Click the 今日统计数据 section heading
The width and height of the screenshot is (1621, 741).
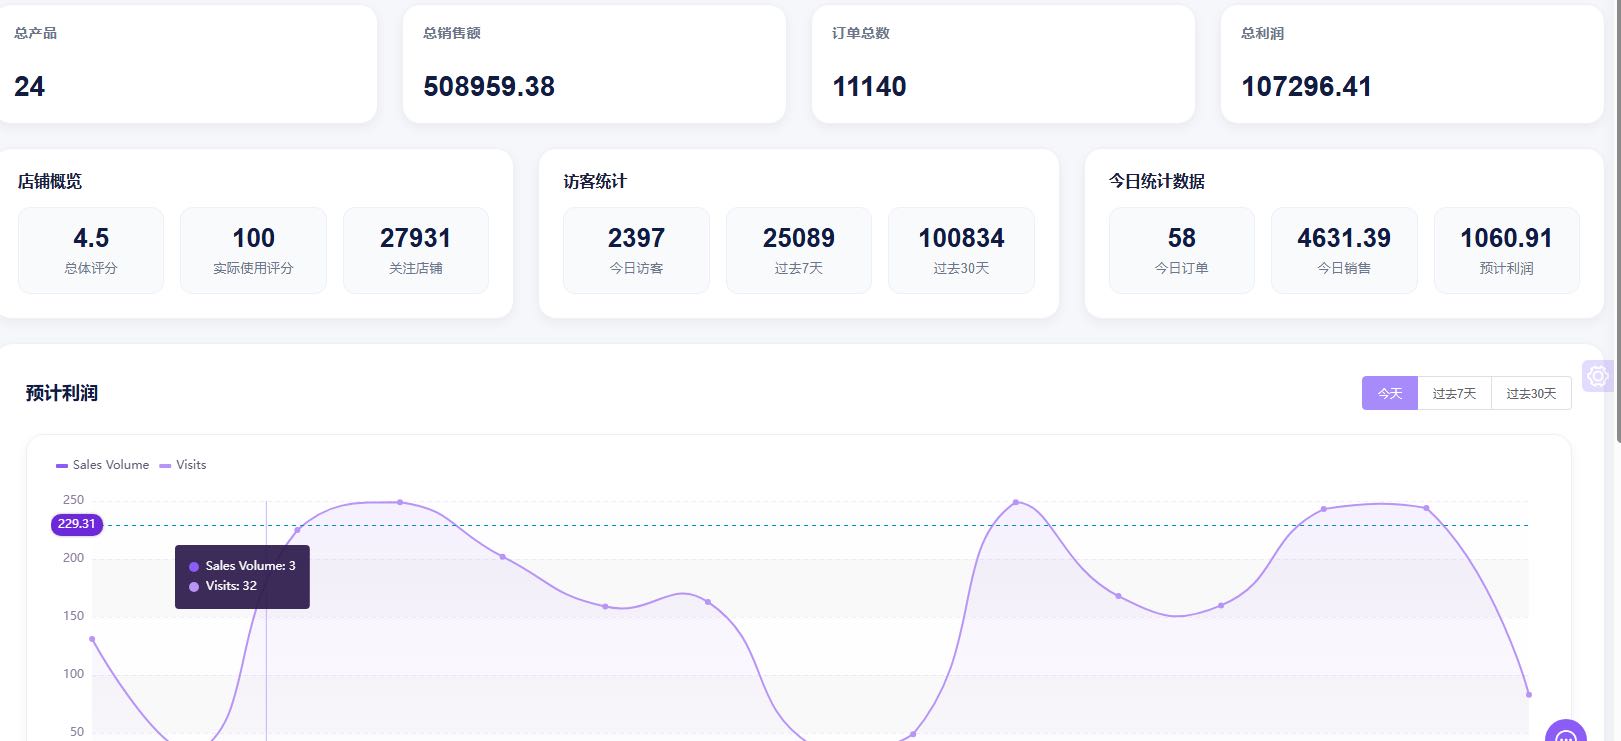(1157, 181)
